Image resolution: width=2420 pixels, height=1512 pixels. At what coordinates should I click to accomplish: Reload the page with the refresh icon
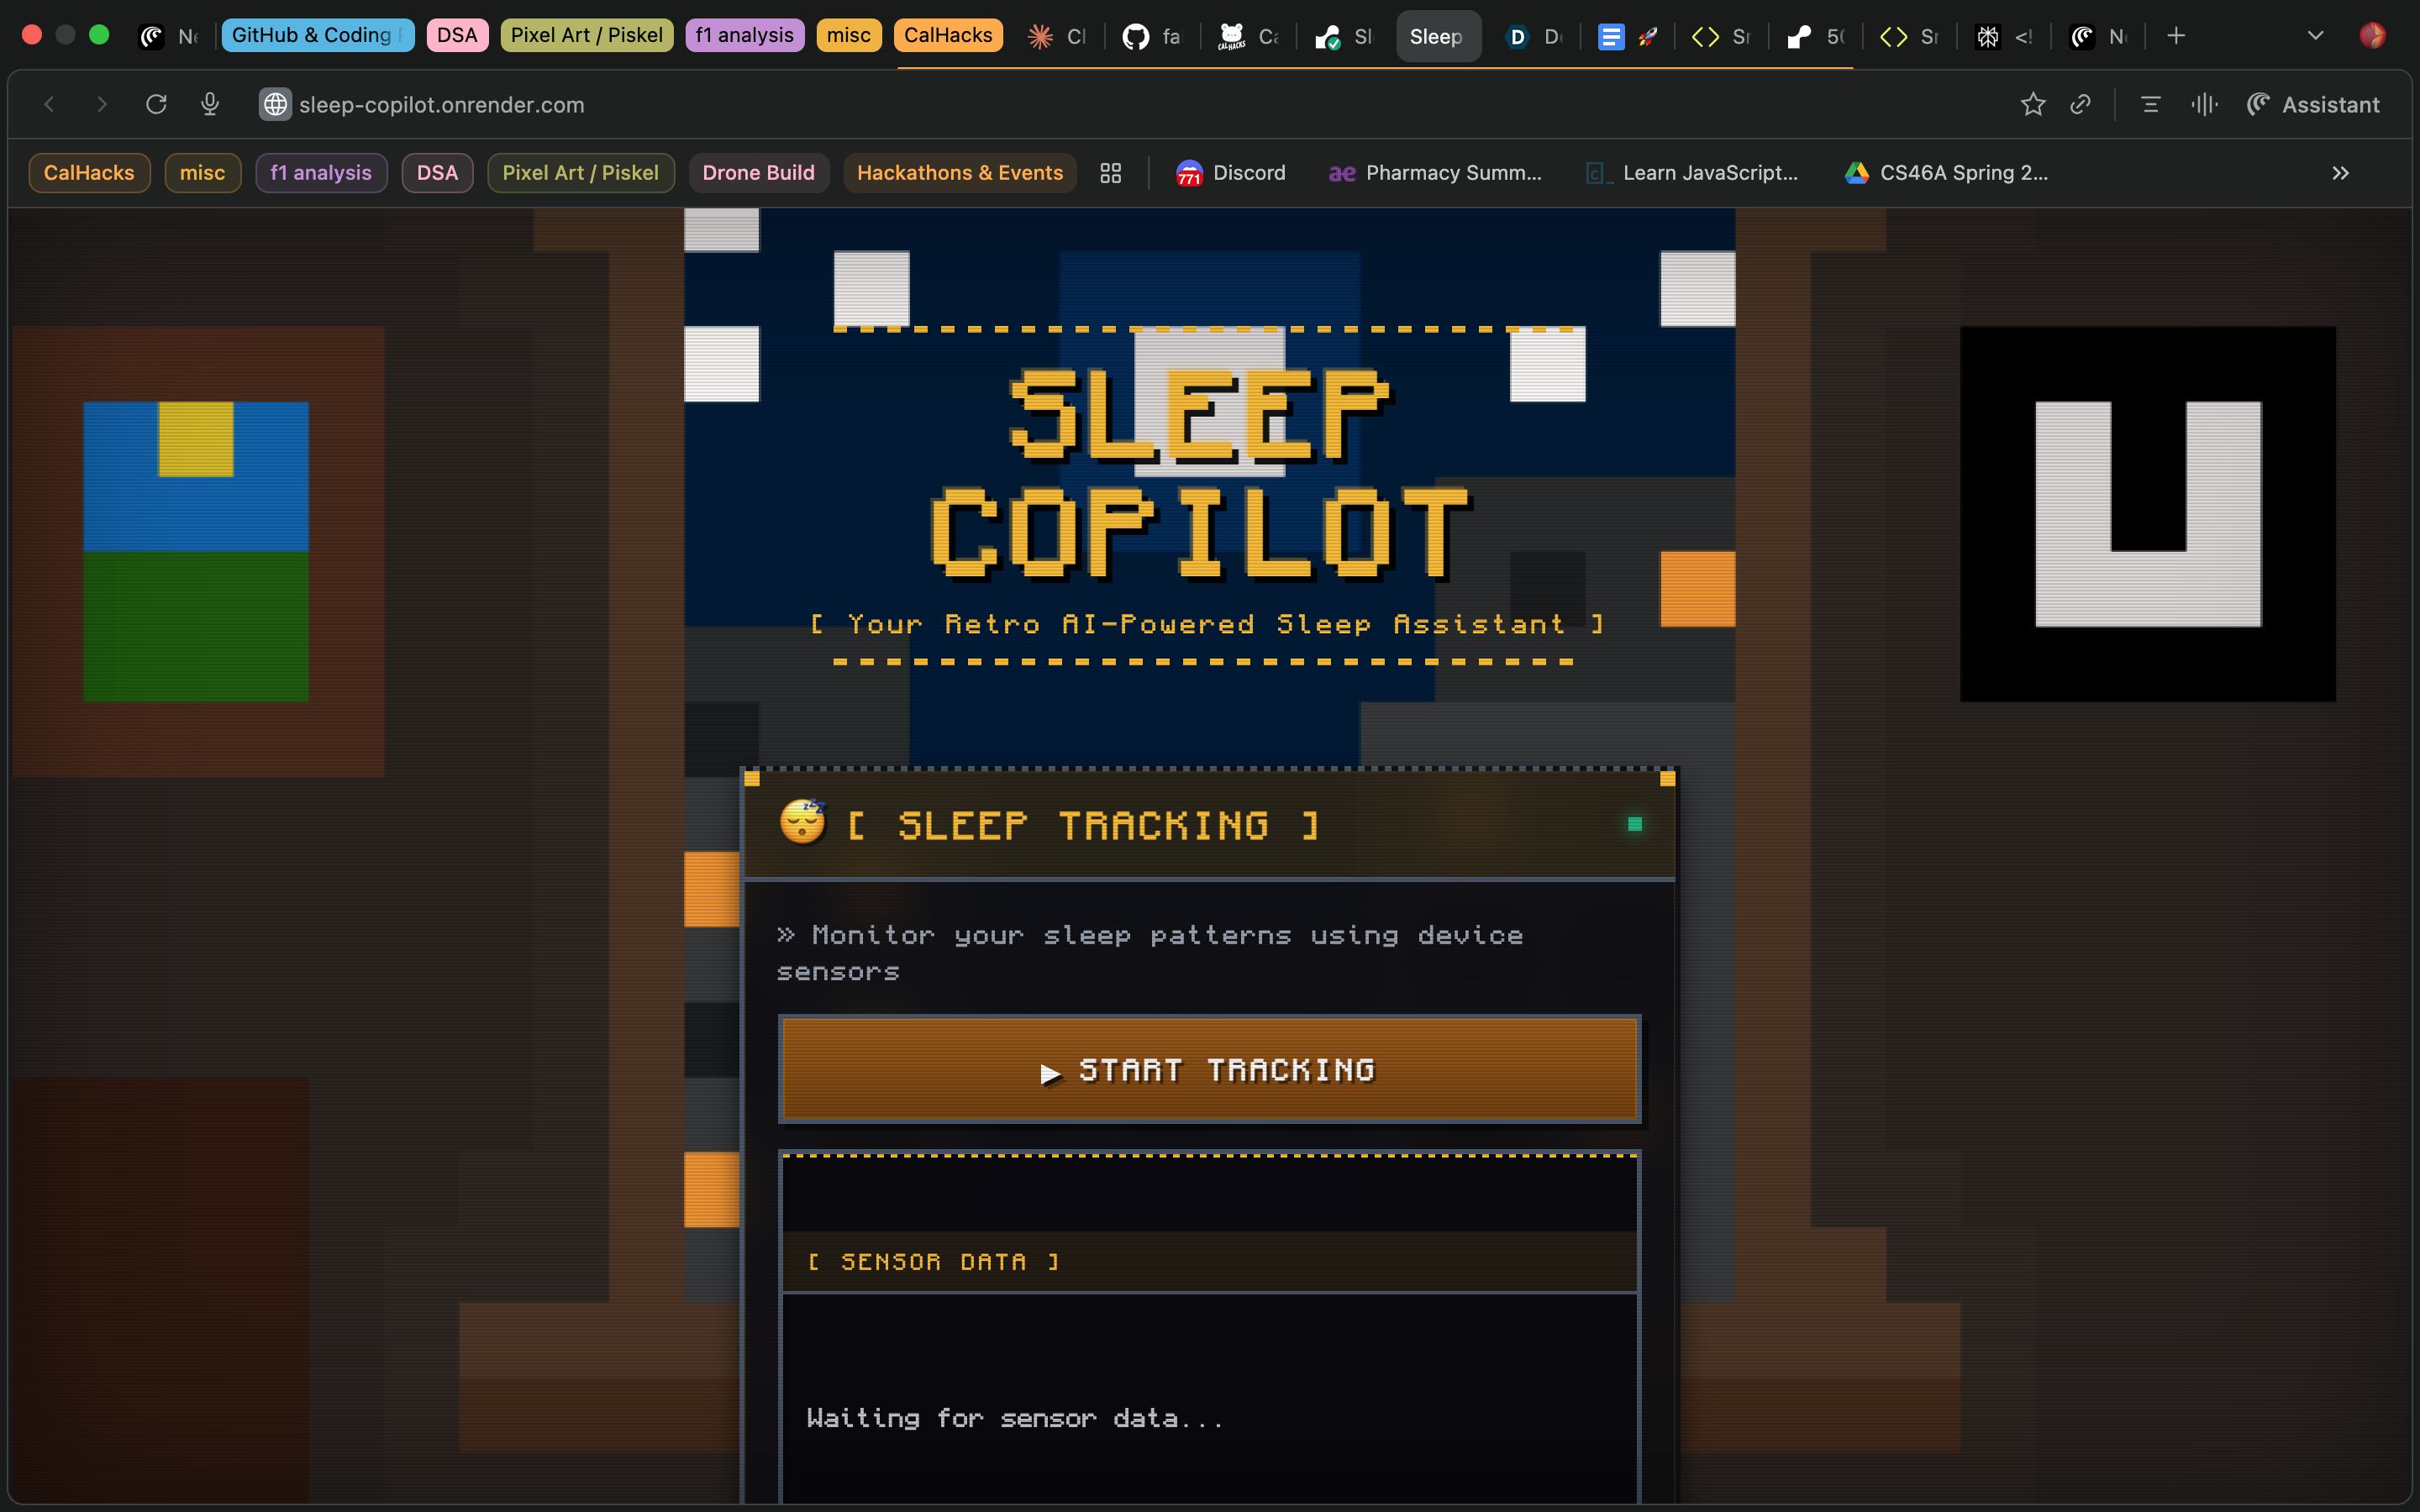click(x=156, y=104)
